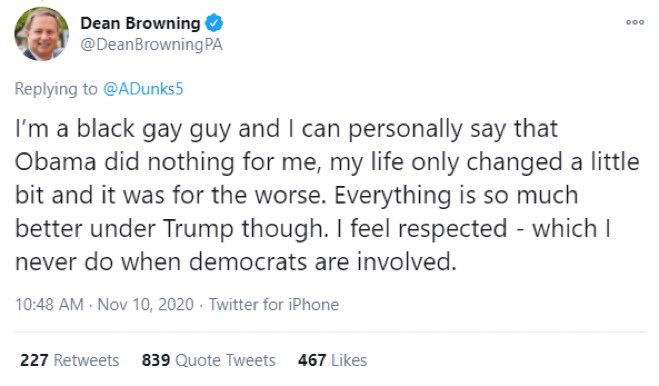659x386 pixels.
Task: Click the number 467 like count
Action: tap(312, 360)
